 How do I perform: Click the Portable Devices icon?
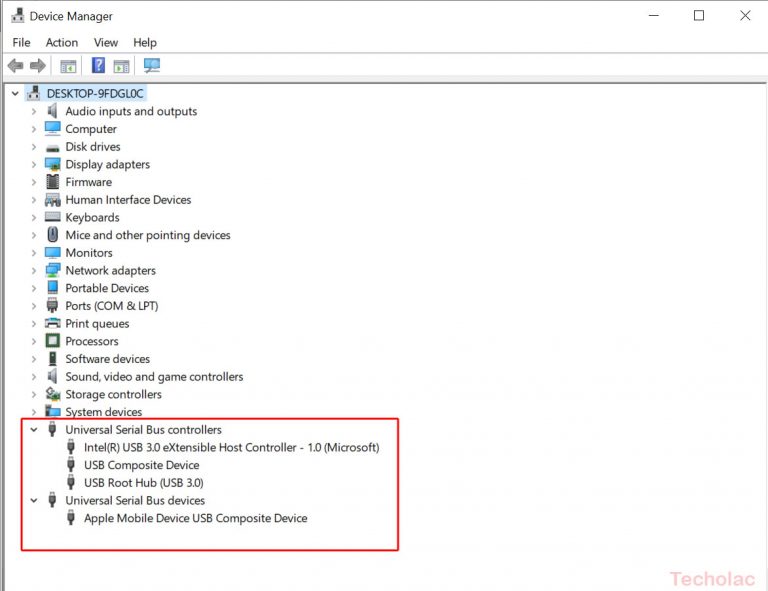52,287
